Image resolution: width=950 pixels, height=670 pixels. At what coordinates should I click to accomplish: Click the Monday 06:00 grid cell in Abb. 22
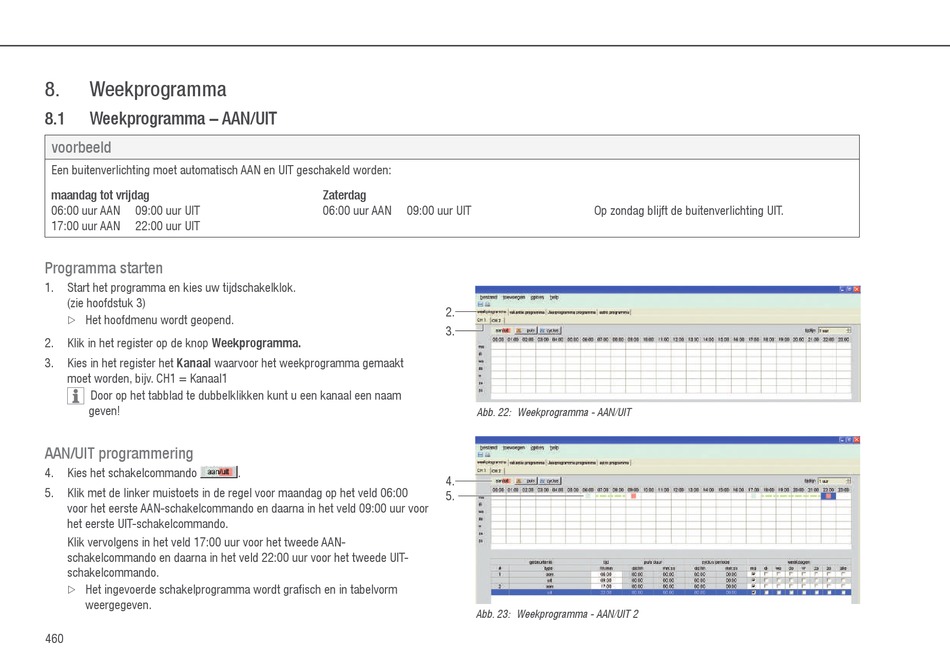click(588, 347)
